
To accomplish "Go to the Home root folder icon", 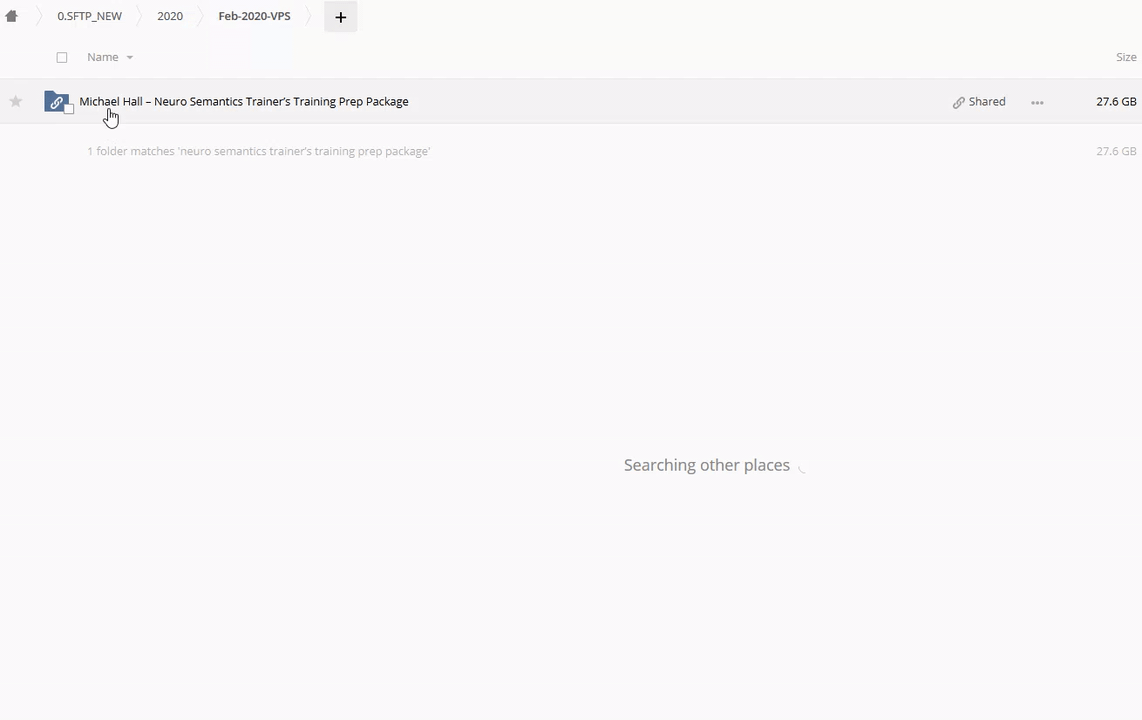I will coord(12,16).
